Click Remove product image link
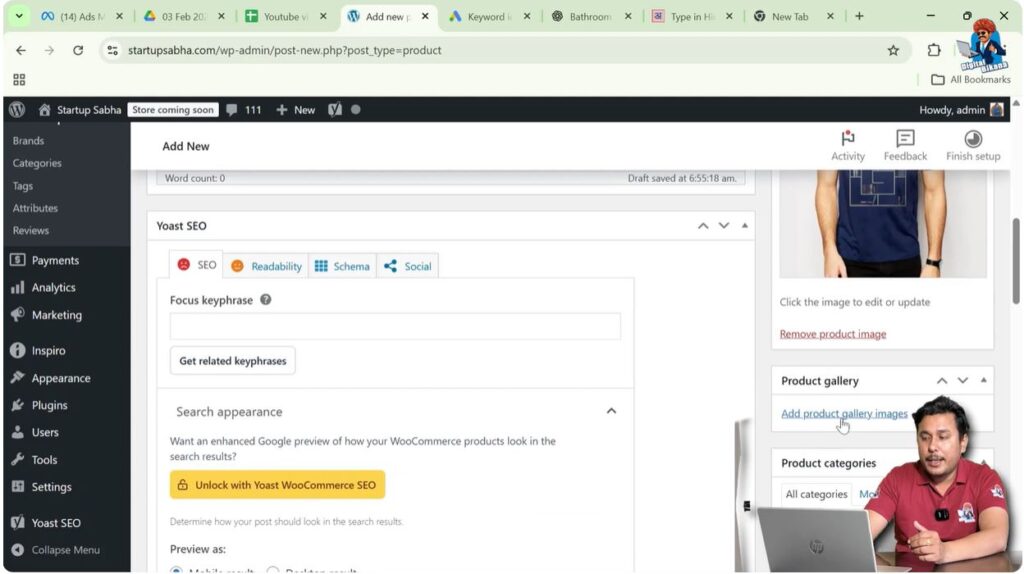Viewport: 1024px width, 574px height. [x=833, y=334]
